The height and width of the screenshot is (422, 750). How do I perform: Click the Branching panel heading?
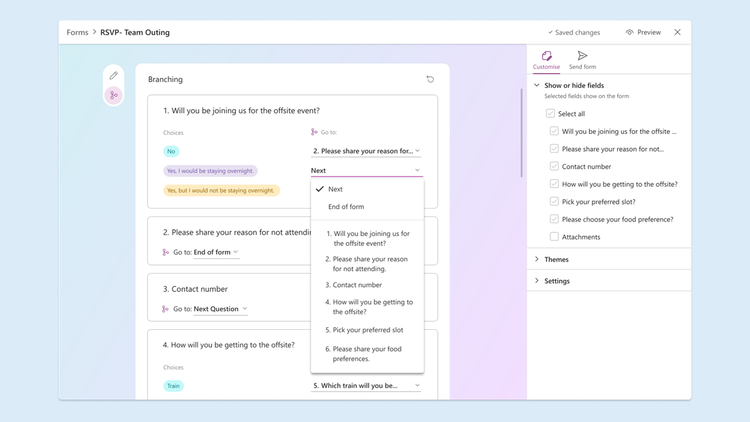click(x=165, y=79)
